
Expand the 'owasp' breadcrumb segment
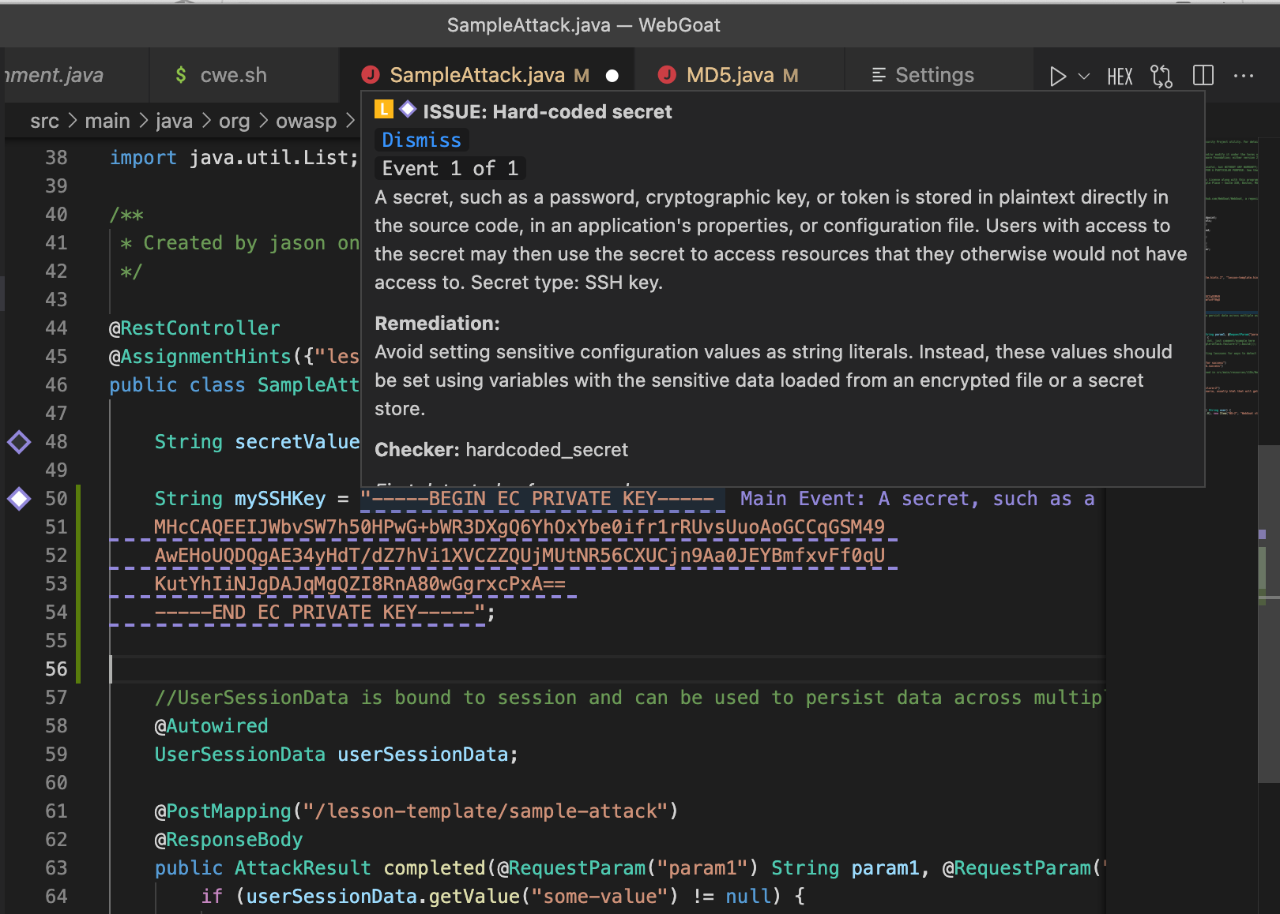point(306,121)
